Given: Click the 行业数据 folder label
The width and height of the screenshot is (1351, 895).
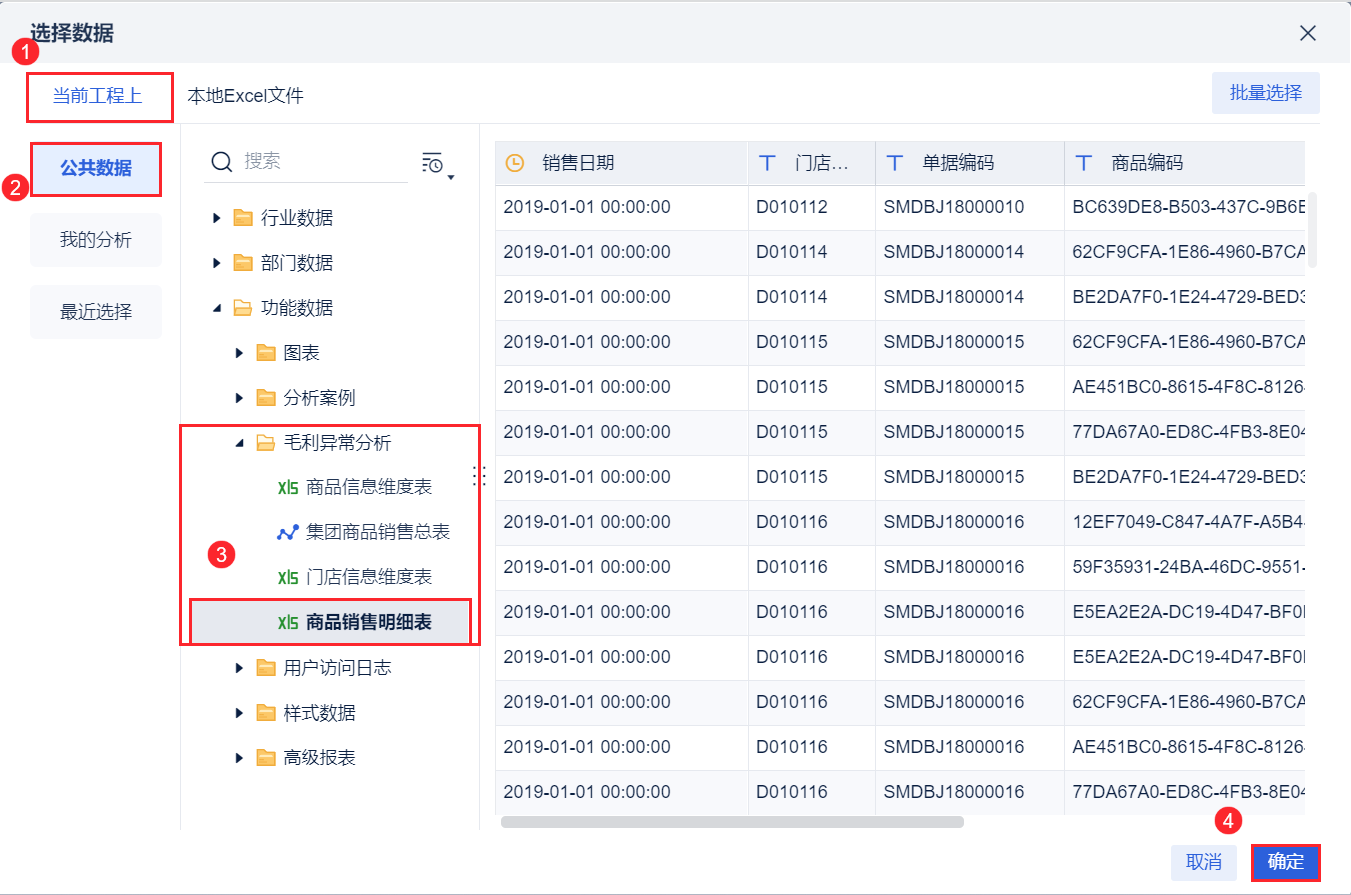Looking at the screenshot, I should (297, 218).
